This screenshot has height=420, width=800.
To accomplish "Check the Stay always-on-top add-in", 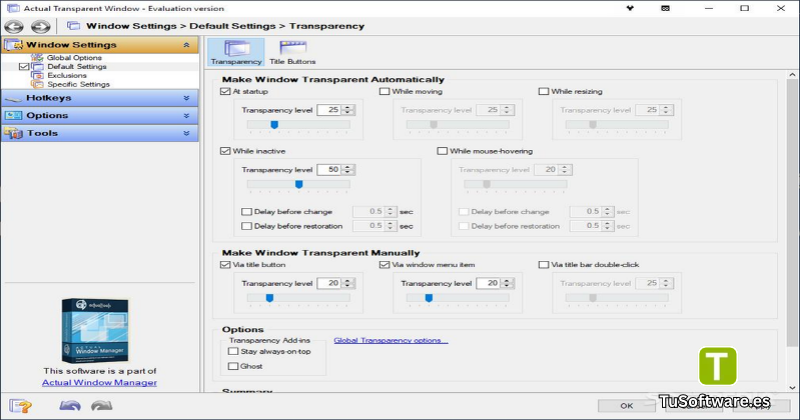I will 233,352.
